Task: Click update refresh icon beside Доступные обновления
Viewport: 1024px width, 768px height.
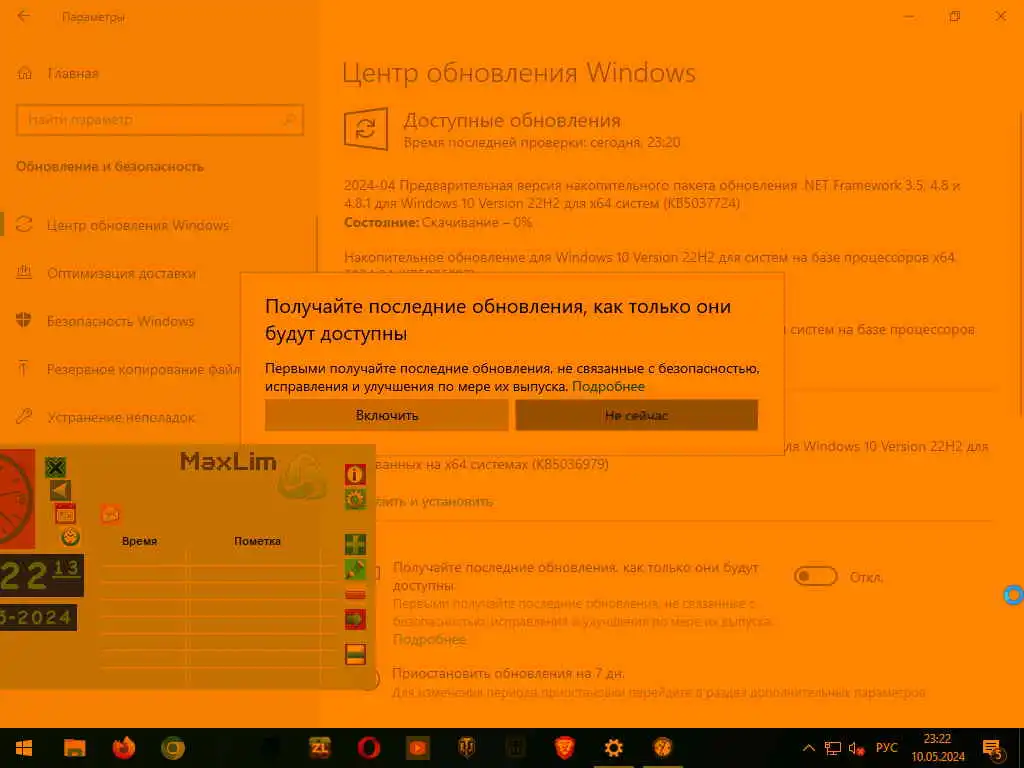Action: [x=366, y=129]
